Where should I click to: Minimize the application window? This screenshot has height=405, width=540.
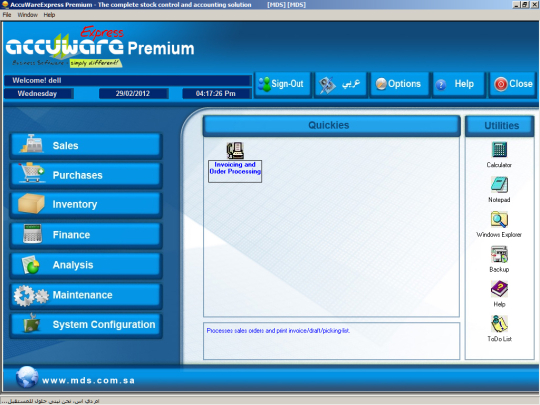[x=517, y=4]
